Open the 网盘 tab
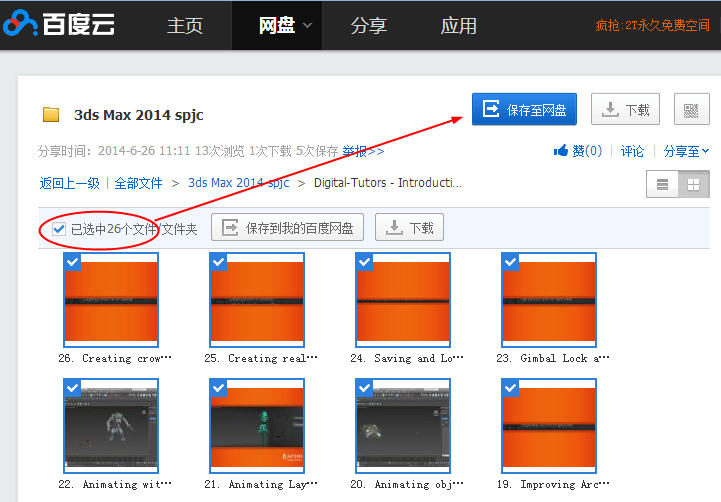 (x=276, y=25)
